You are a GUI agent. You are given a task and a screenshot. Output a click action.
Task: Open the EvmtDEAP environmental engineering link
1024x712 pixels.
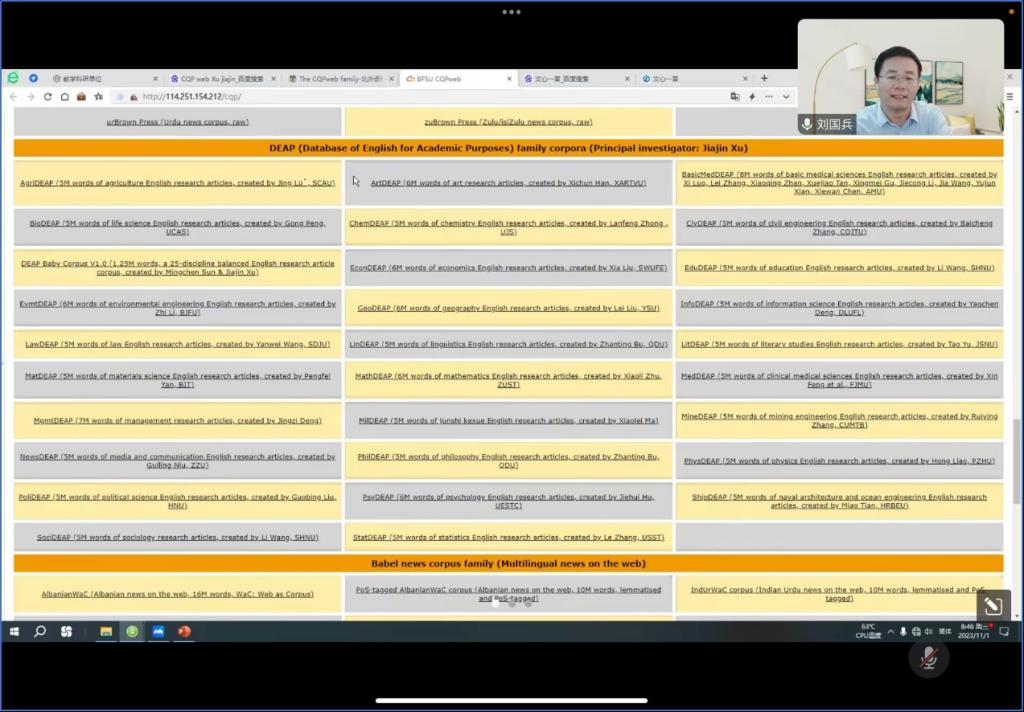click(x=178, y=308)
